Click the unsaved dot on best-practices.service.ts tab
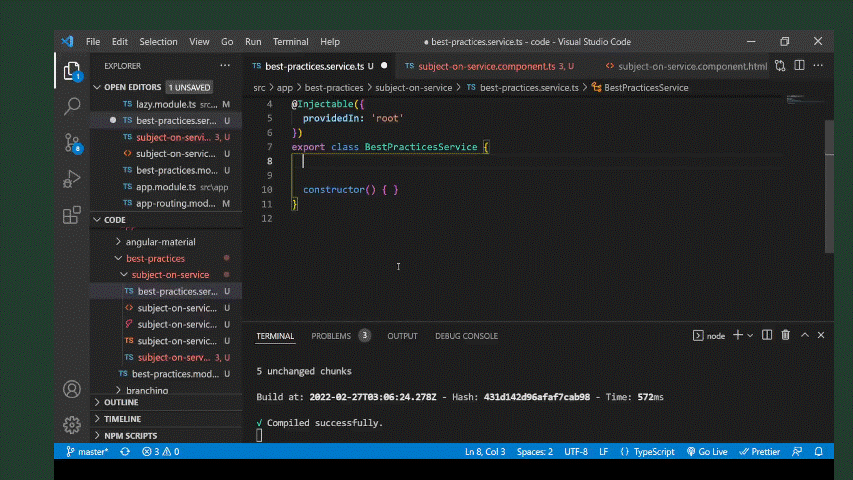Viewport: 853px width, 480px height. point(384,66)
